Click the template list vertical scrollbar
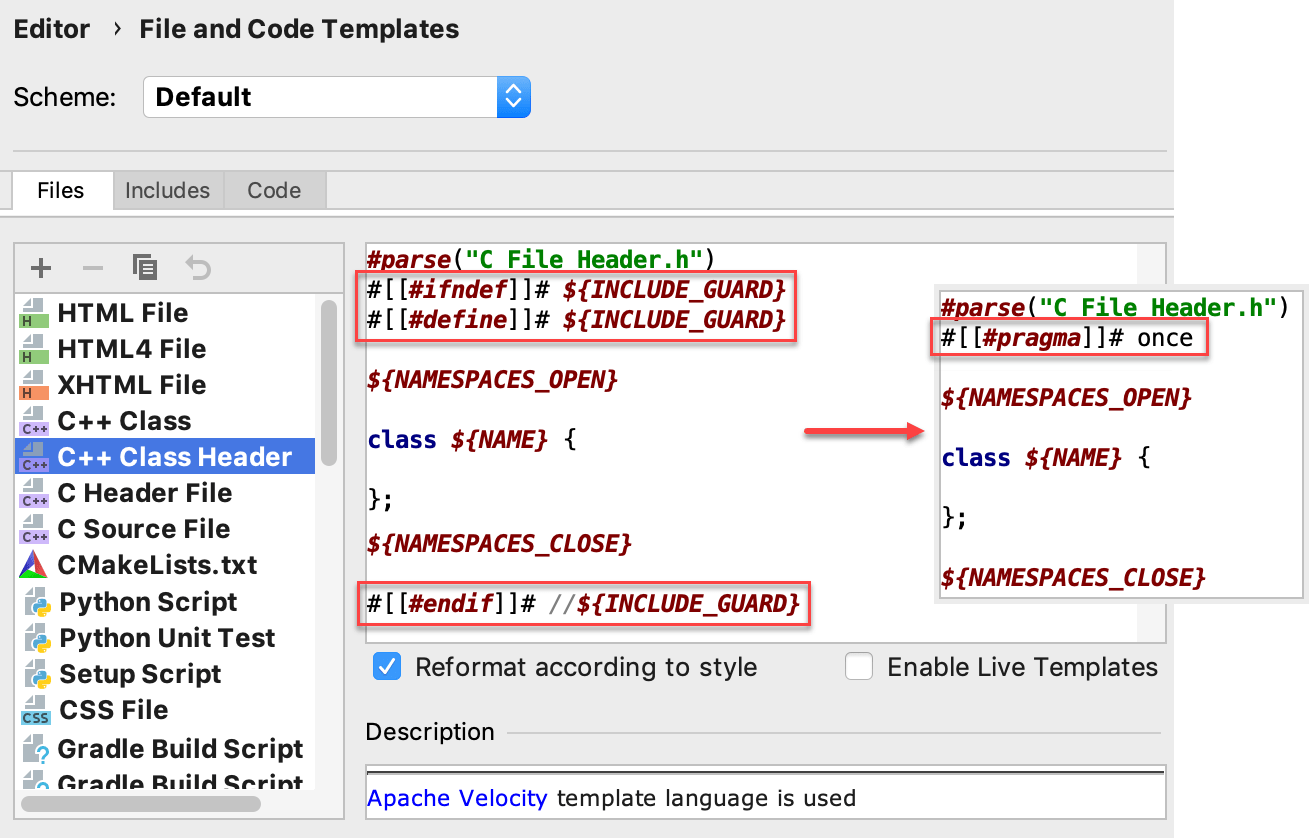 (328, 380)
